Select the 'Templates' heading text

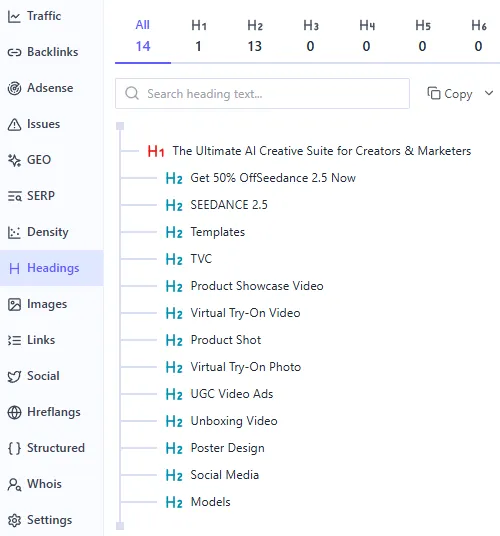coord(218,232)
